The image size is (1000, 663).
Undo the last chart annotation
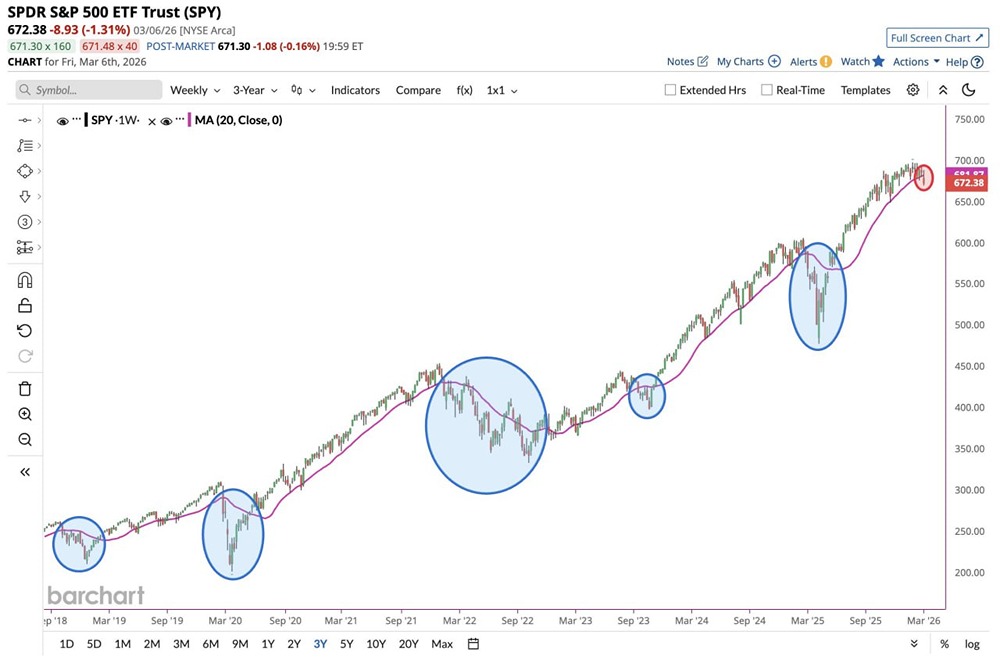point(23,330)
